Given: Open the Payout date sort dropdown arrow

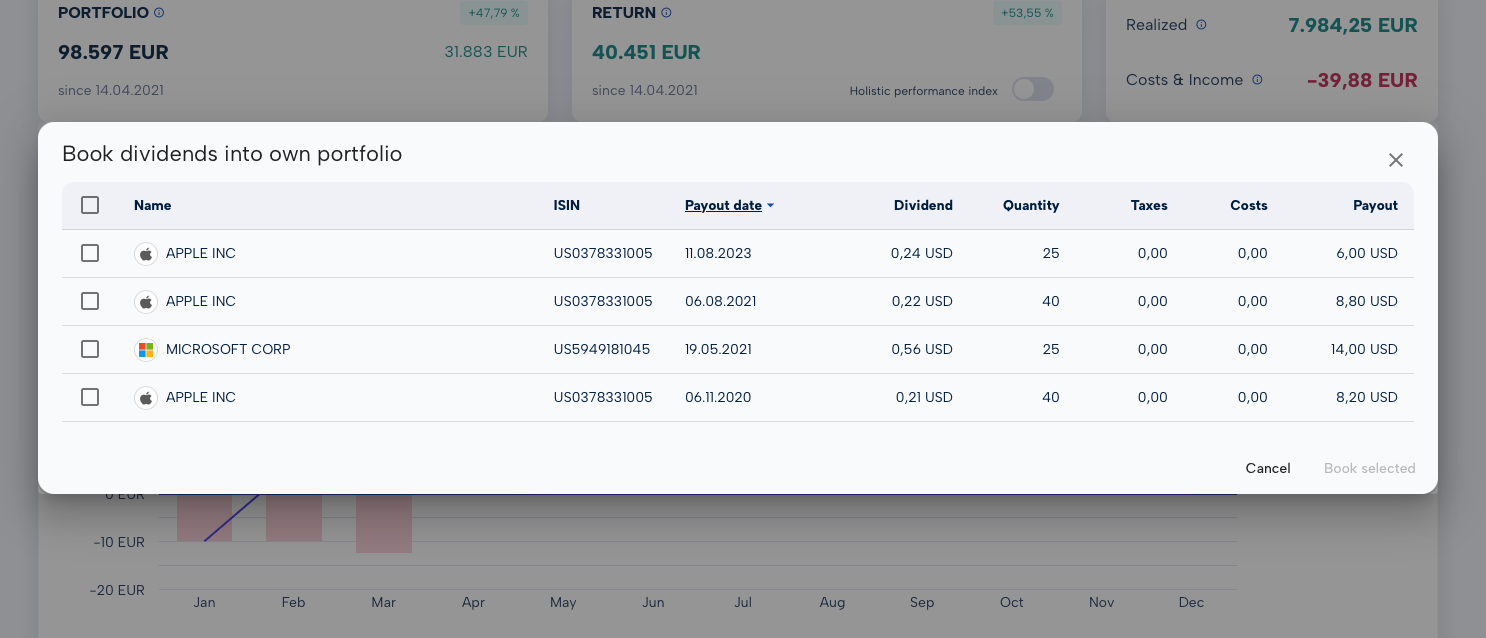Looking at the screenshot, I should 770,205.
